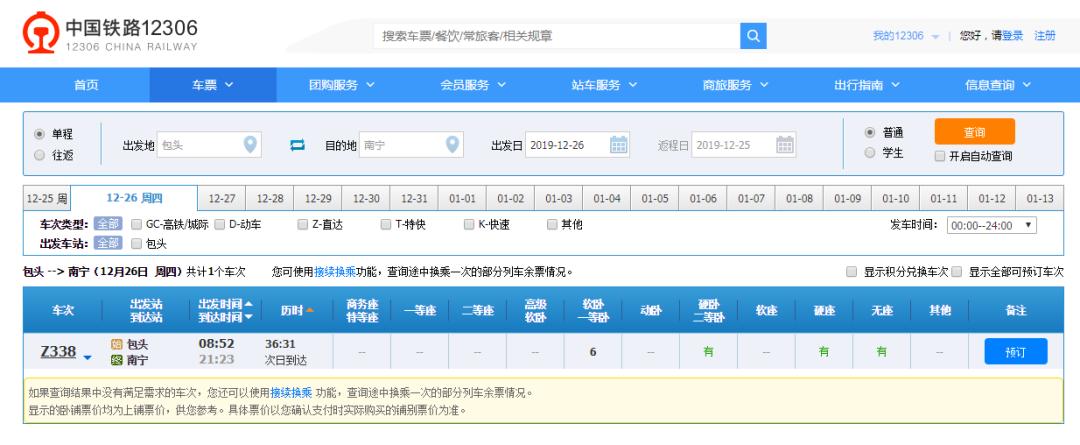Click the 出发地 input field

pyautogui.click(x=209, y=145)
